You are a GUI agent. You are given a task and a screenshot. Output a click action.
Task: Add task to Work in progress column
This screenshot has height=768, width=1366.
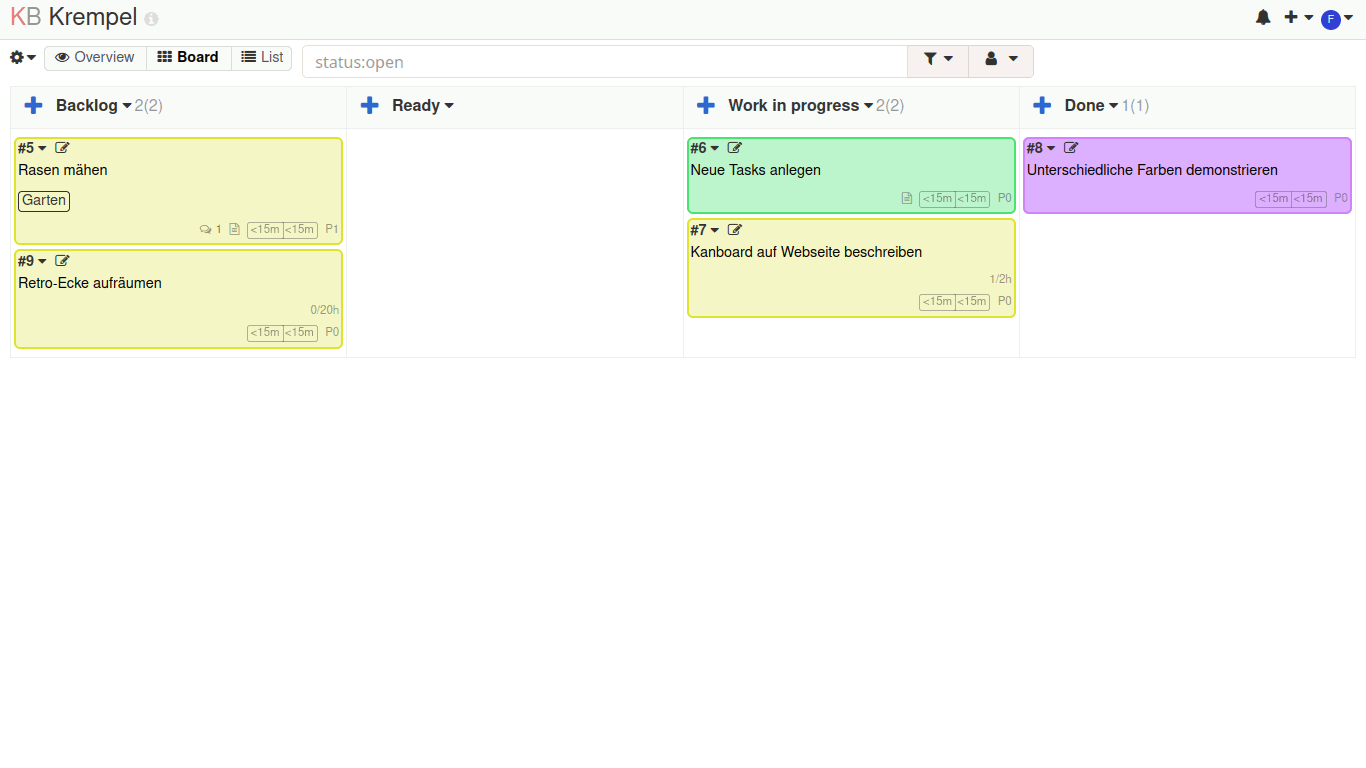coord(706,106)
